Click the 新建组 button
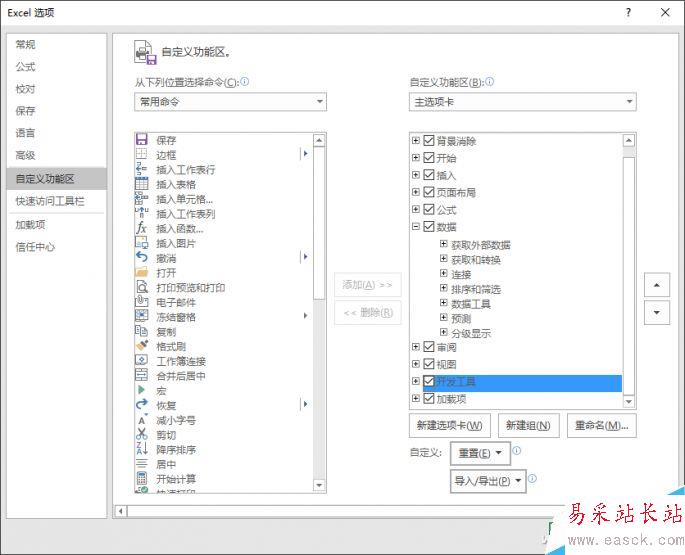The width and height of the screenshot is (685, 555). pos(529,425)
